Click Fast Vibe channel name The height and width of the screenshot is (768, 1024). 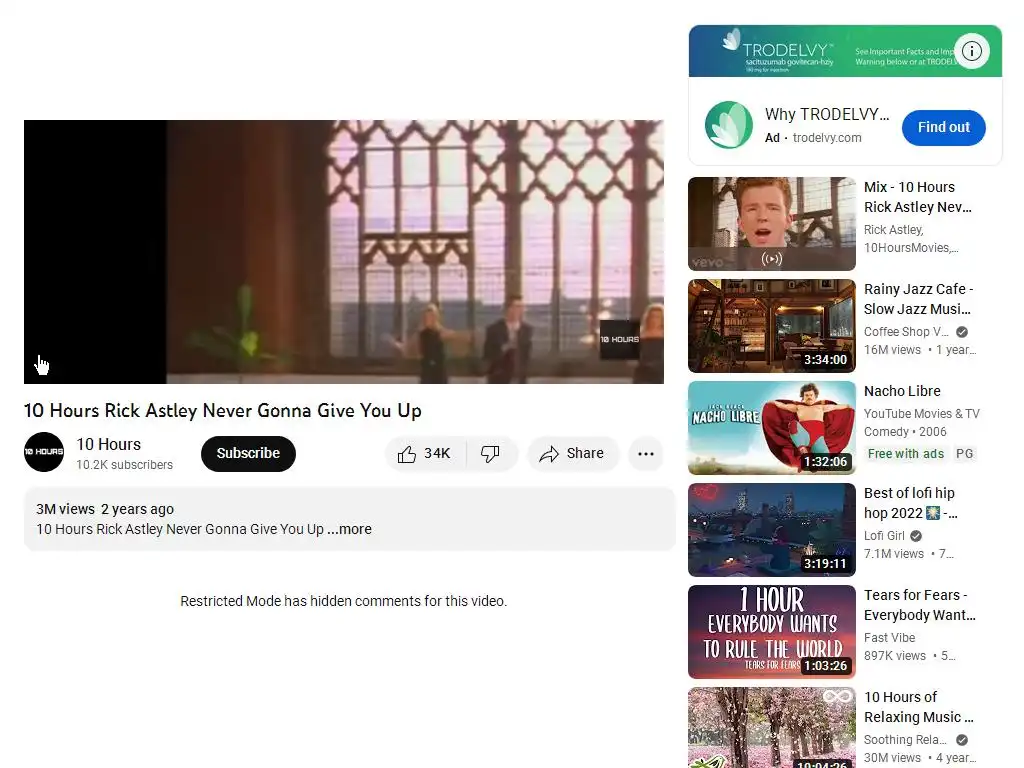(889, 638)
